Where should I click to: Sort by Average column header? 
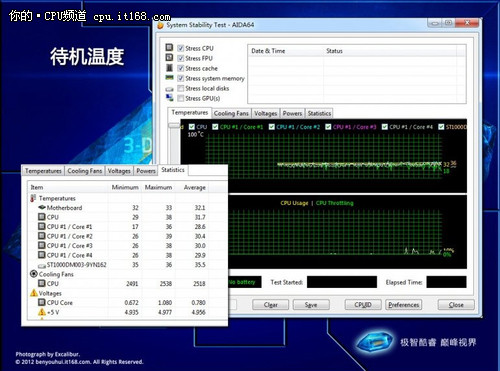(192, 187)
